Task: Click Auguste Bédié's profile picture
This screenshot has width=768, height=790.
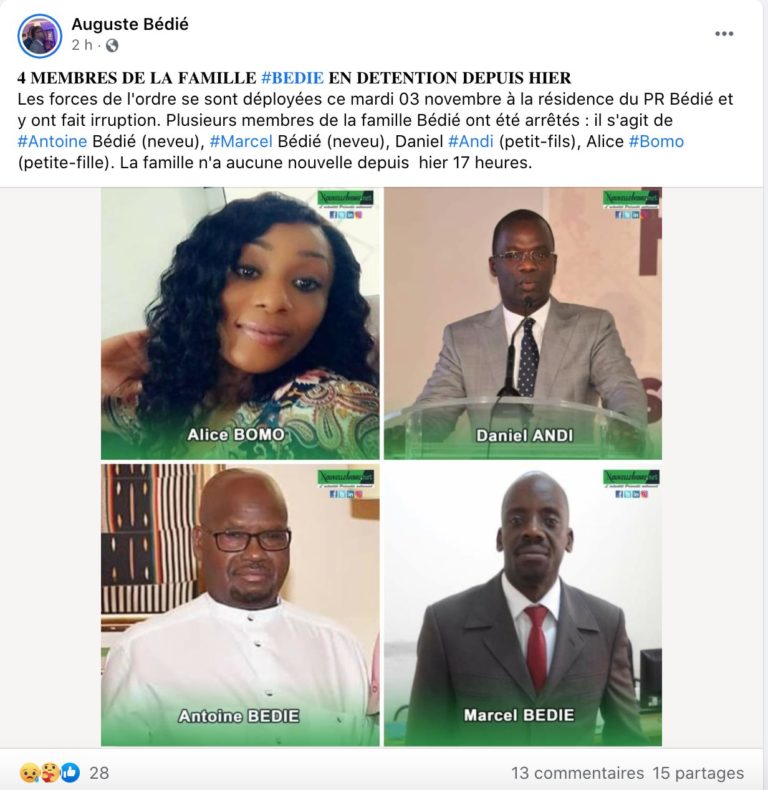Action: [x=39, y=36]
